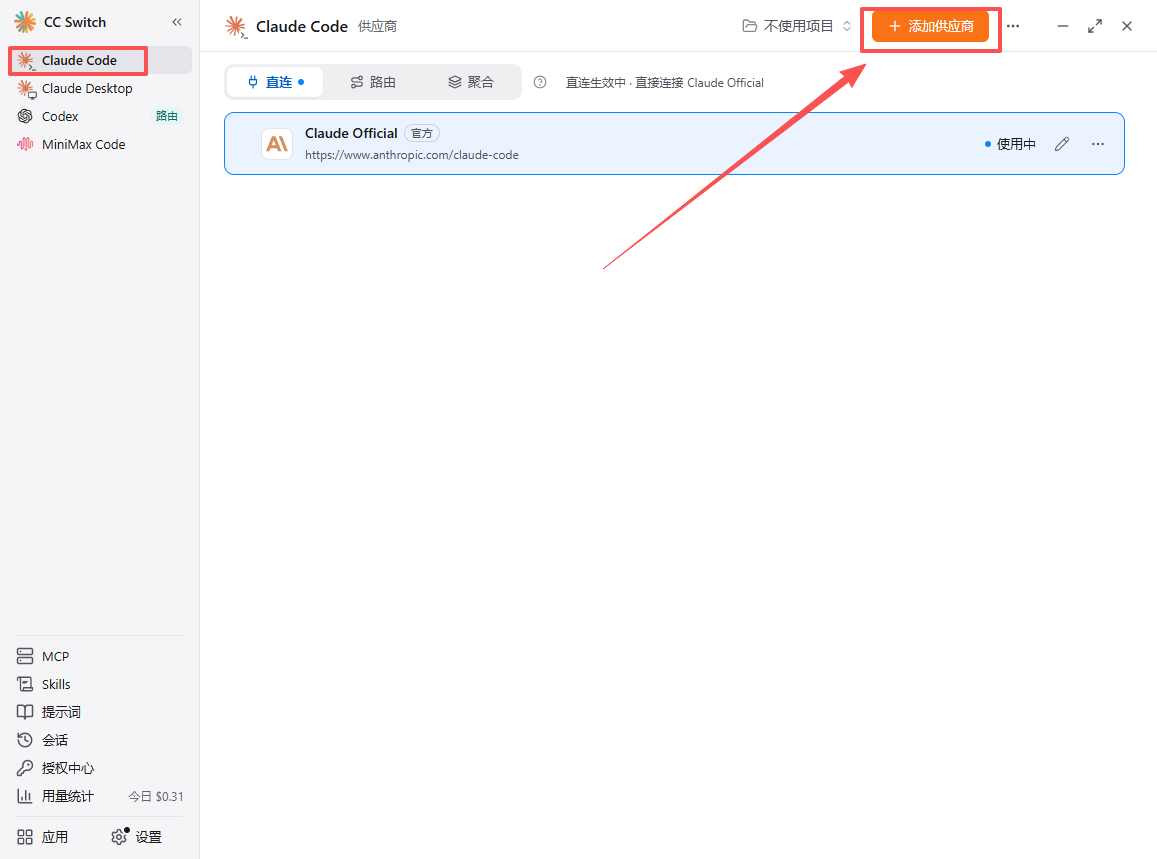This screenshot has width=1157, height=859.
Task: Click the help question mark icon
Action: click(x=540, y=83)
